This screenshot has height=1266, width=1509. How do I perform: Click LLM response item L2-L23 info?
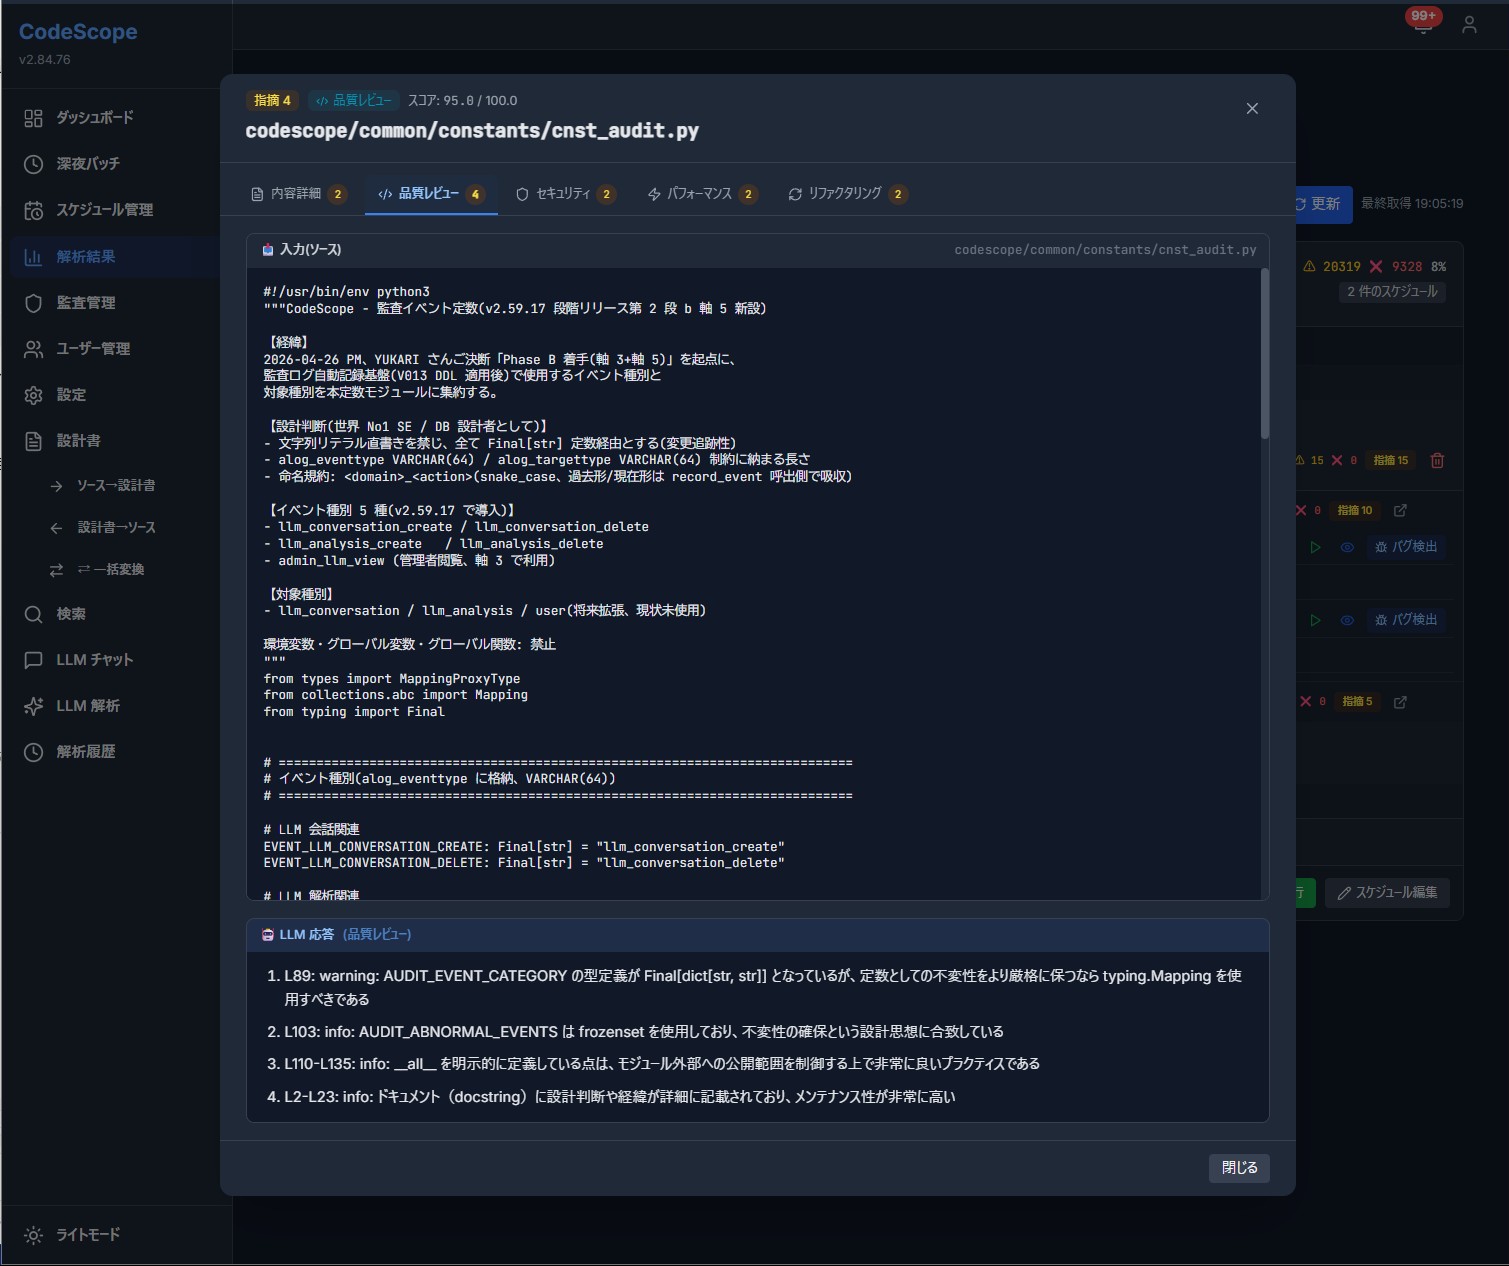[620, 1097]
